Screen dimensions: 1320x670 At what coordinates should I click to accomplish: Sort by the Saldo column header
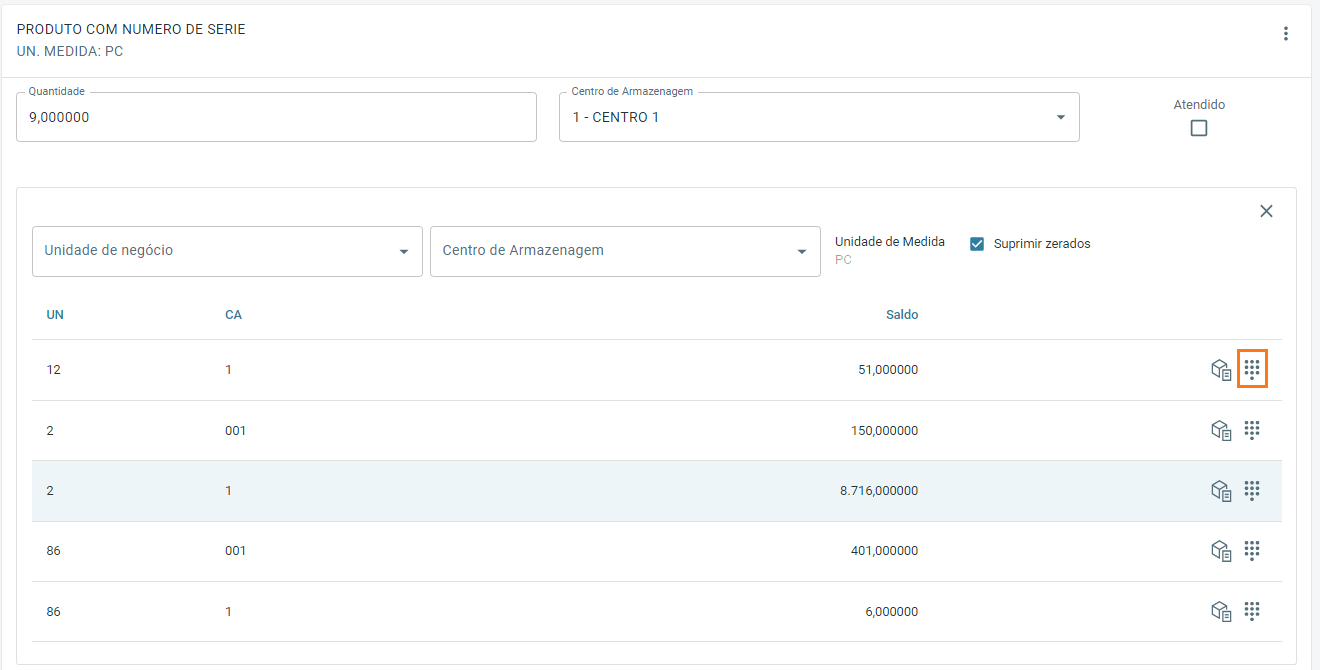[901, 315]
